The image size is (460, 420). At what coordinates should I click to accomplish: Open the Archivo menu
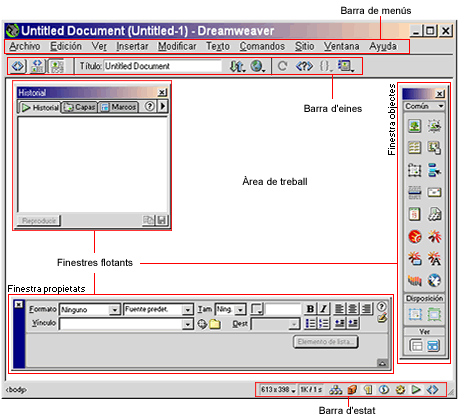point(25,46)
